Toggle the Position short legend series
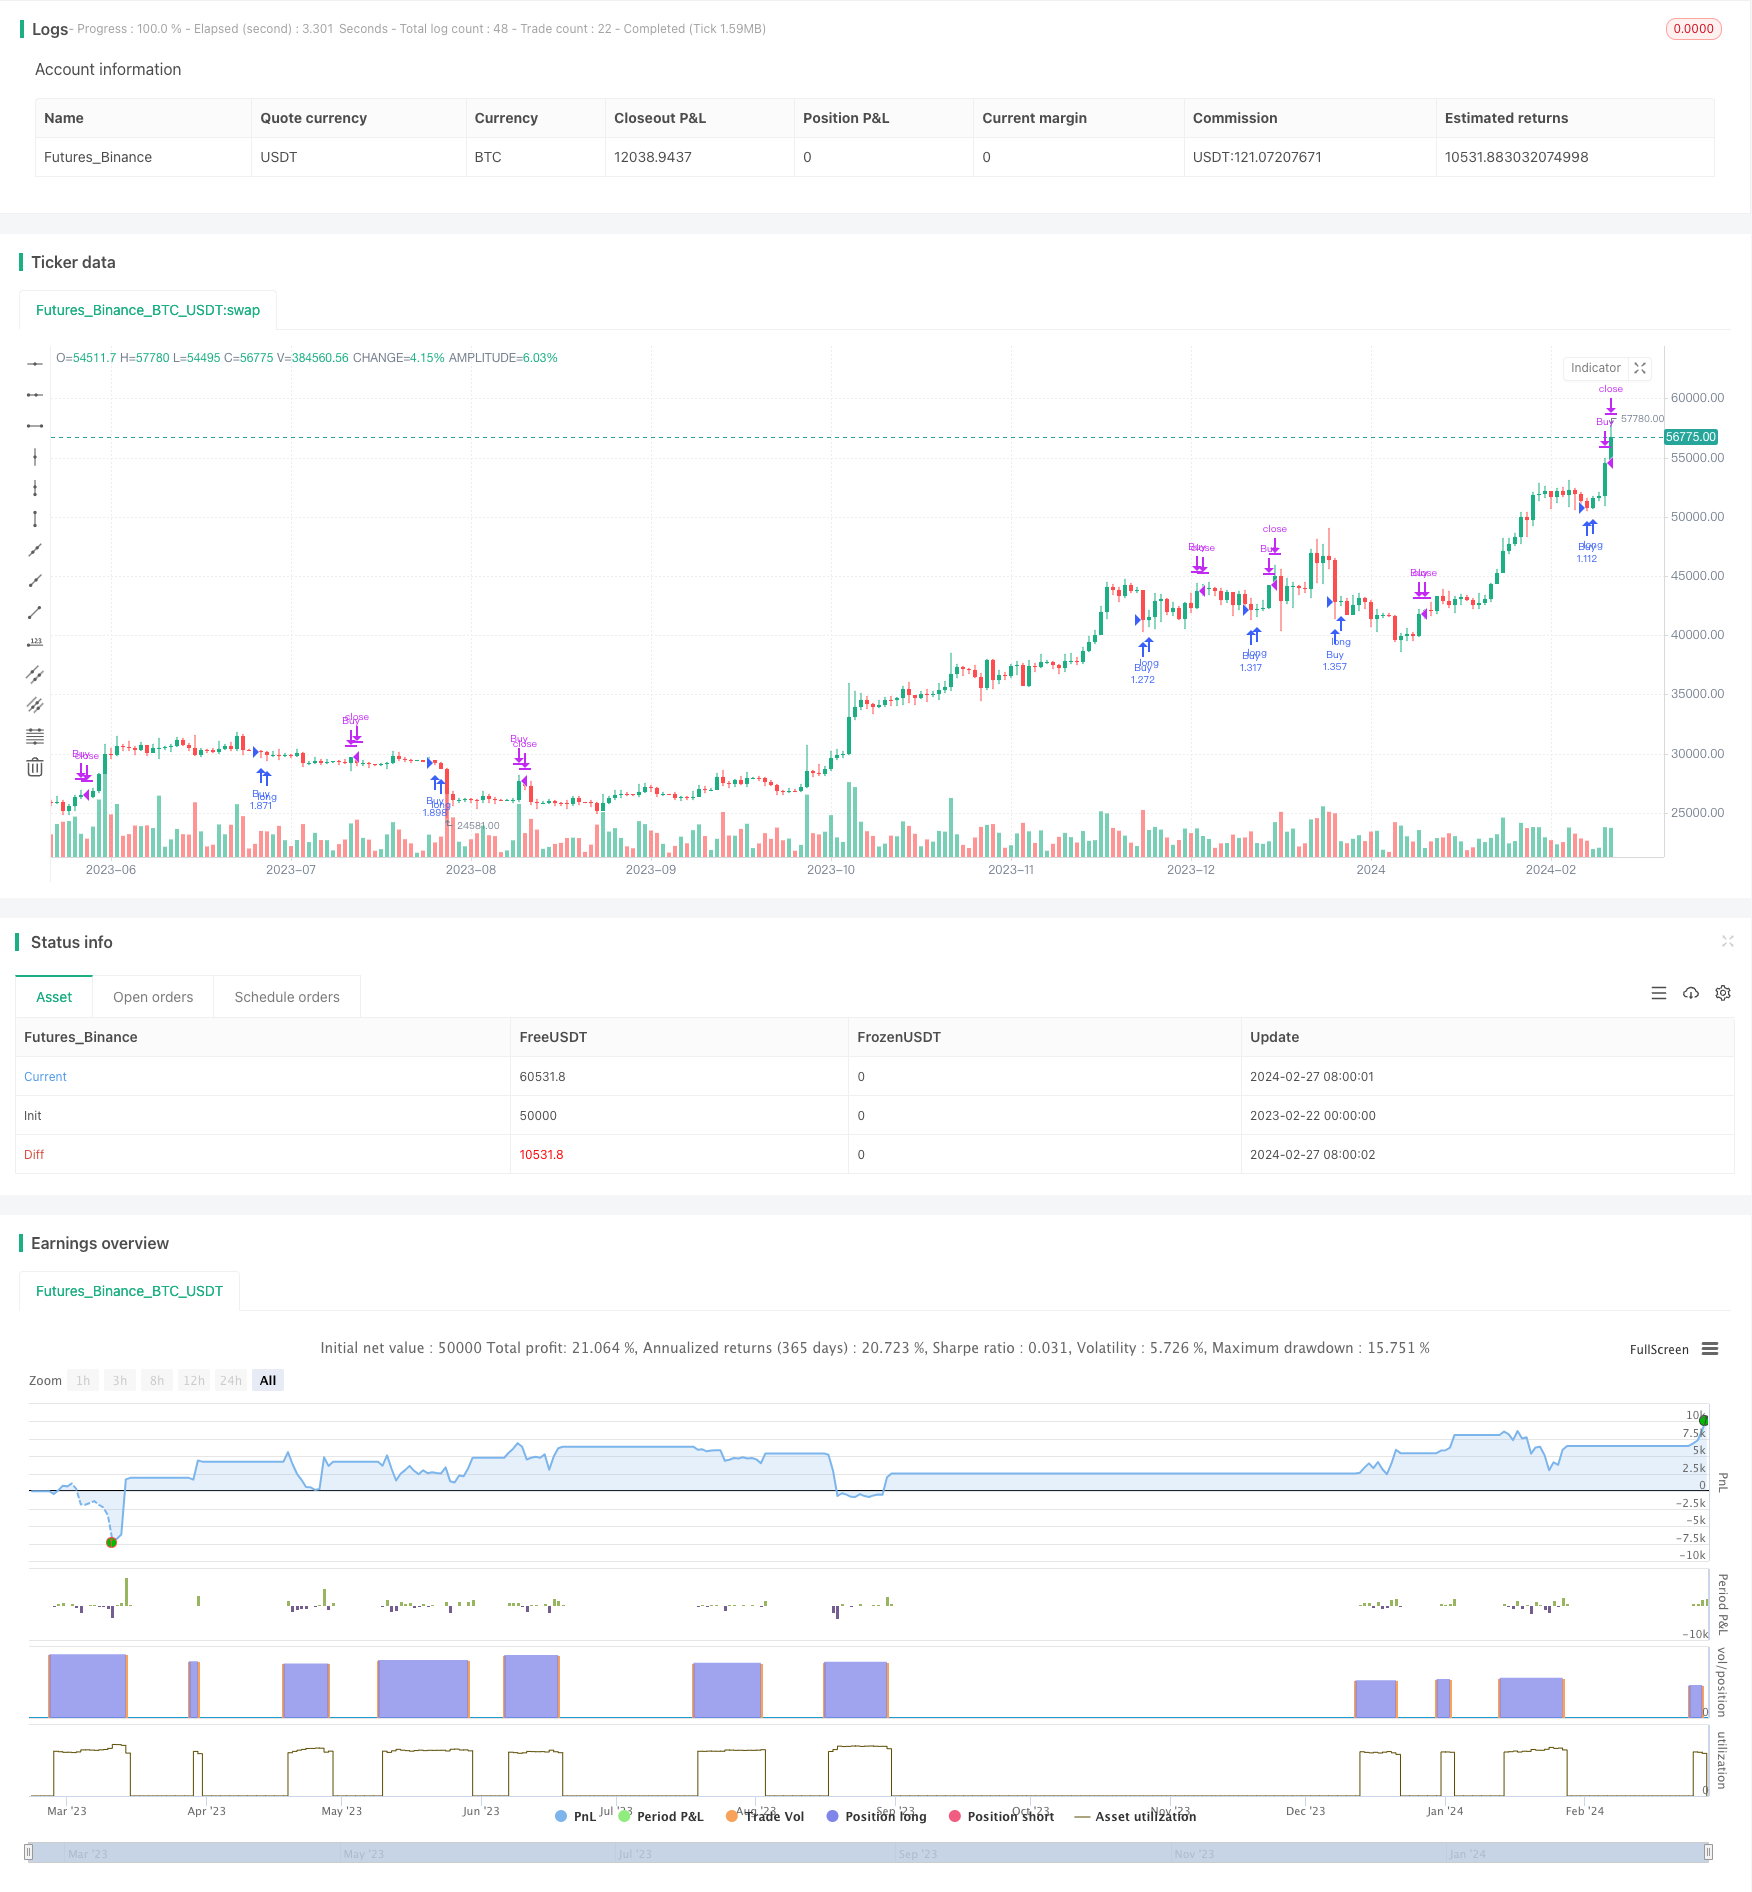 1001,1816
